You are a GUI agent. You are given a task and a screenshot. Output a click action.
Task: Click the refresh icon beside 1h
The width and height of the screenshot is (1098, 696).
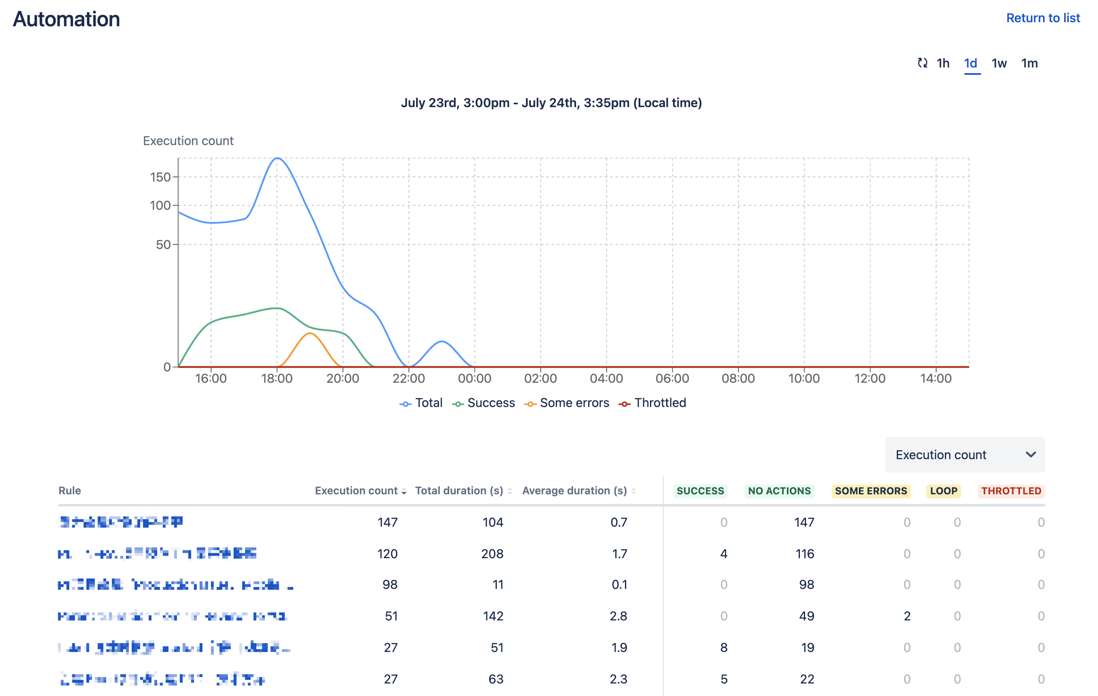(922, 63)
